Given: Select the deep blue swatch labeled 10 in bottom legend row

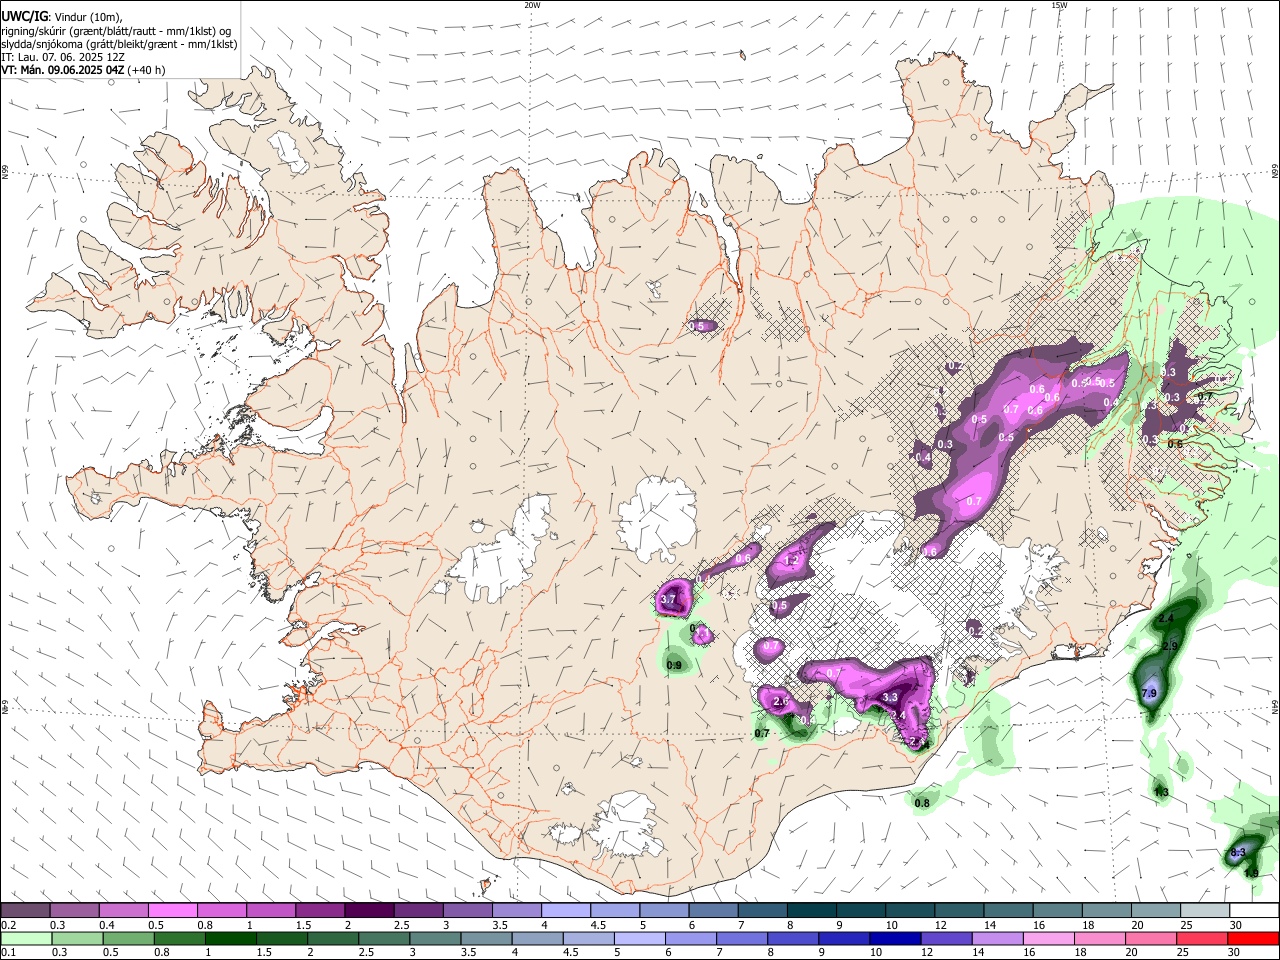Looking at the screenshot, I should point(895,938).
